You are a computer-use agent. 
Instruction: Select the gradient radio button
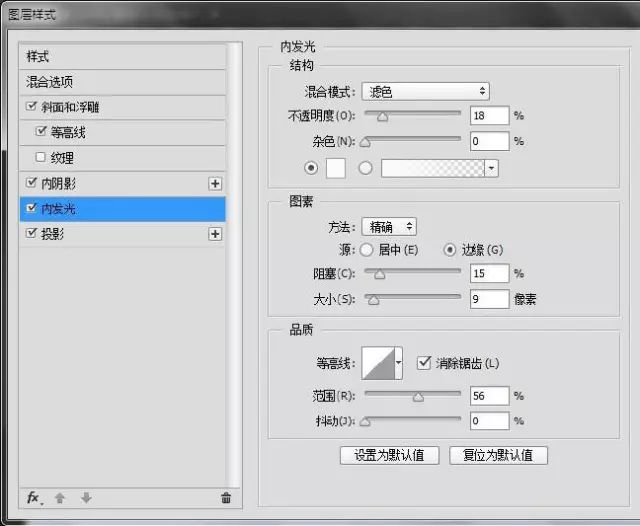365,168
